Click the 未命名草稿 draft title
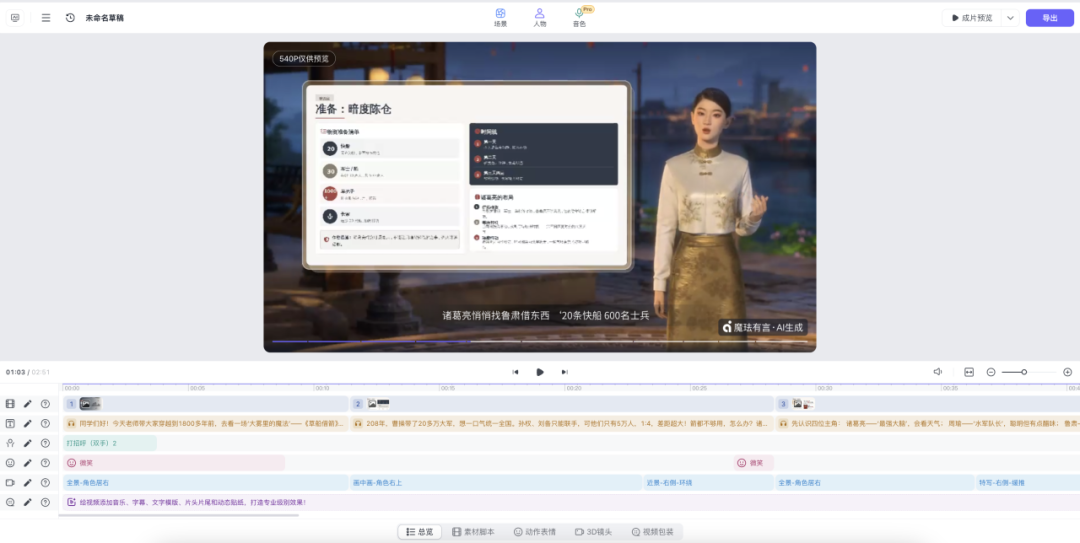Image resolution: width=1080 pixels, height=543 pixels. [105, 18]
